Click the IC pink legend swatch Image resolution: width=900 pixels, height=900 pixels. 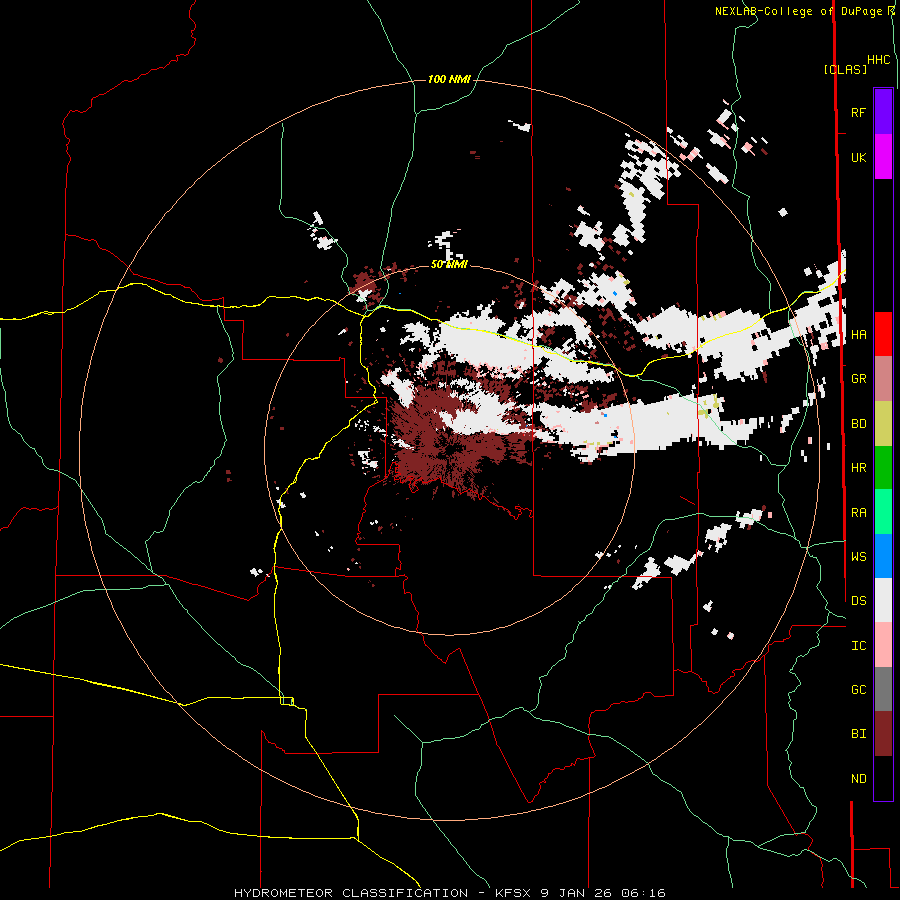coord(883,645)
